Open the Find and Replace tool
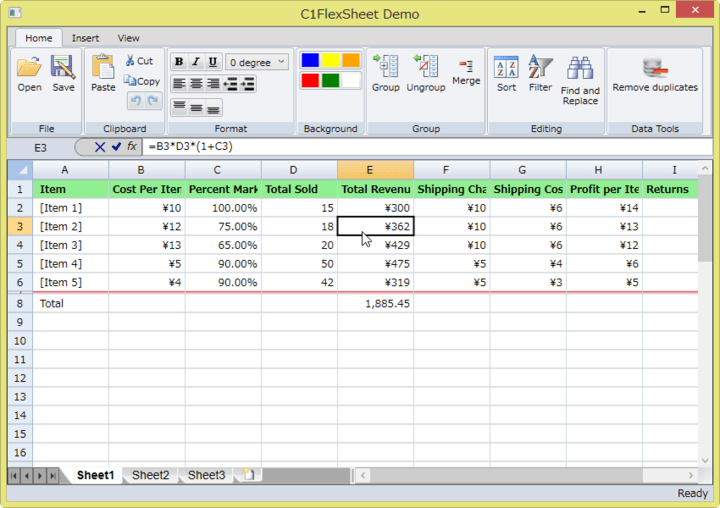 click(x=580, y=70)
